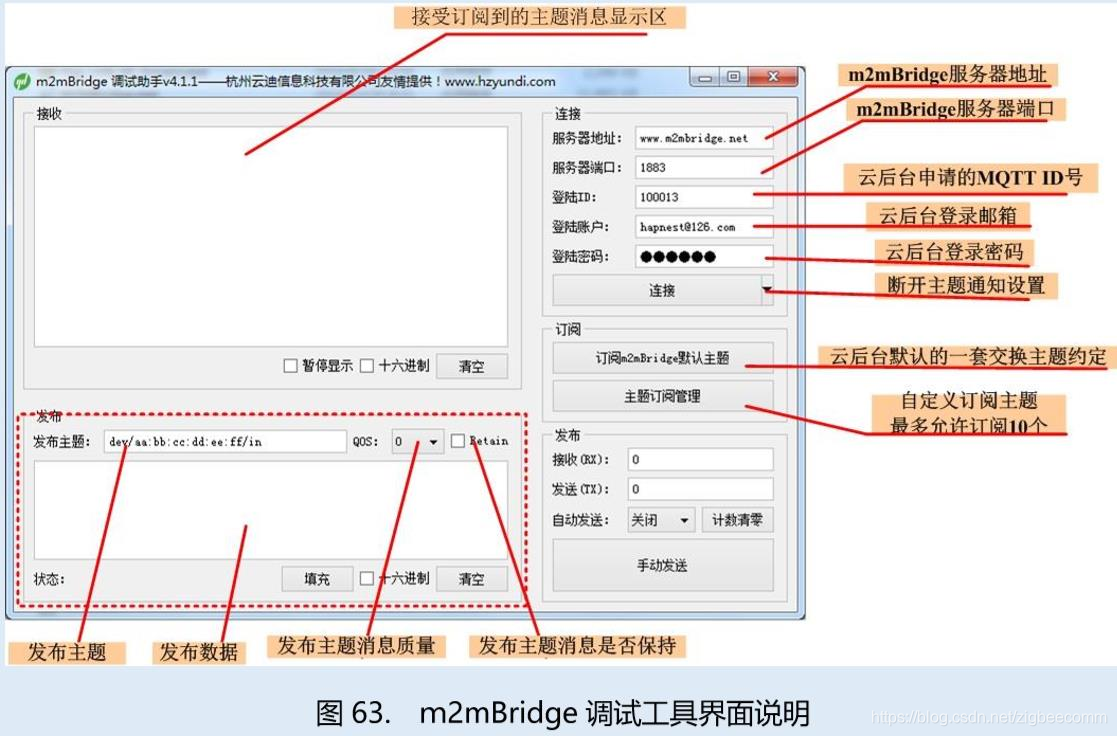
Task: Focus the 服务器端口 field showing 1883
Action: pyautogui.click(x=704, y=167)
